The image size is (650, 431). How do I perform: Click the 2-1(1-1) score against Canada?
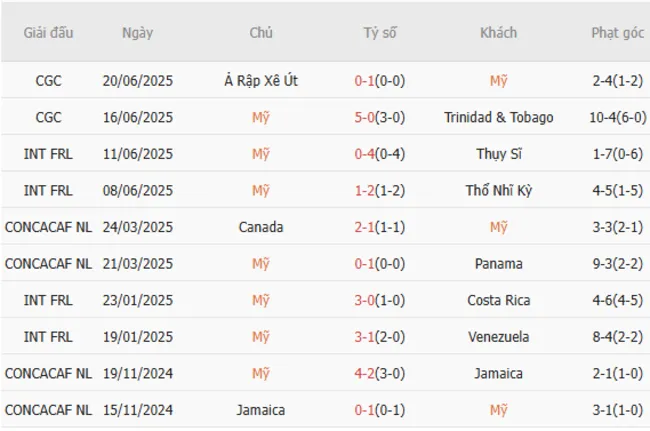point(380,227)
